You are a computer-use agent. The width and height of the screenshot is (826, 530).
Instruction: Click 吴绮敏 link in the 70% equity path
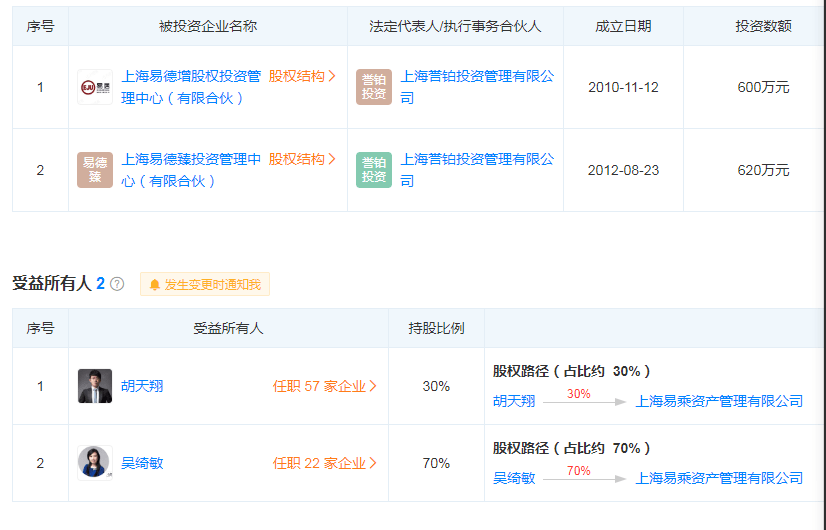click(514, 478)
